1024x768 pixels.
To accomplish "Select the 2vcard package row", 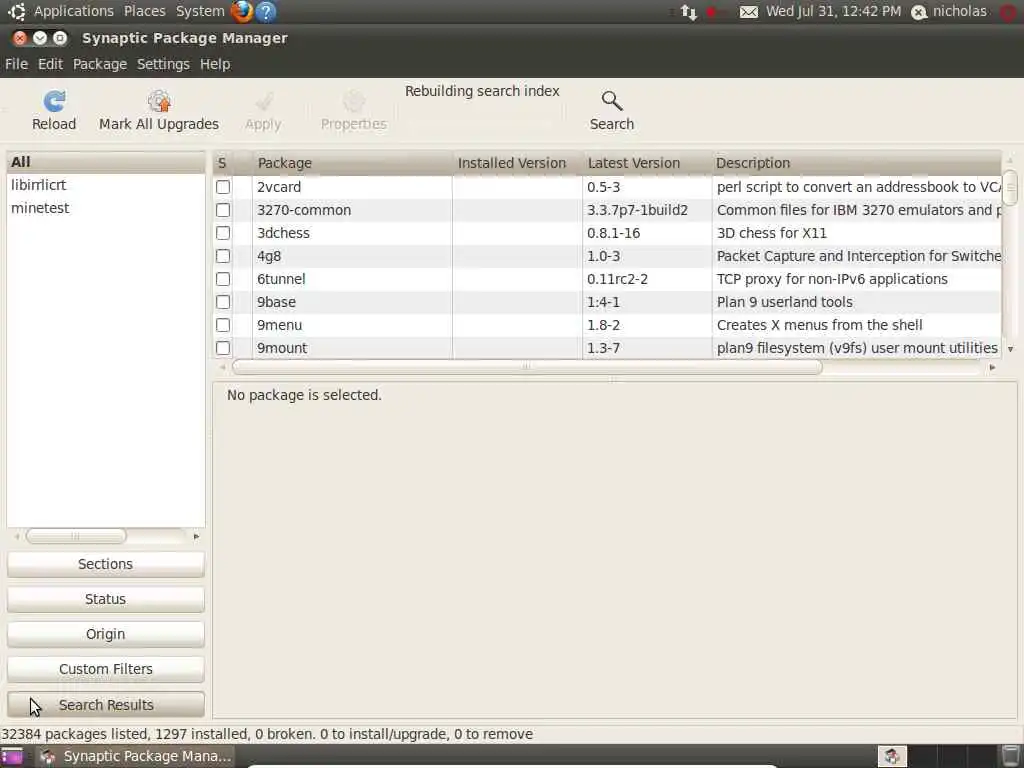I will pos(607,187).
